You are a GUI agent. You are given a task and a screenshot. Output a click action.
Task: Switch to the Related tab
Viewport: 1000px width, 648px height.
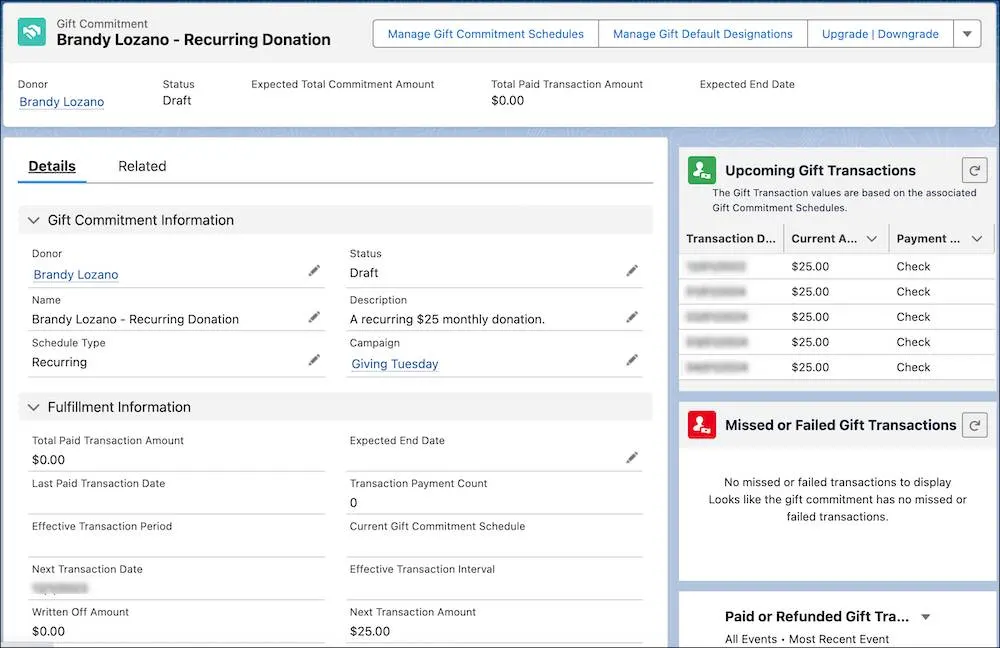tap(142, 166)
